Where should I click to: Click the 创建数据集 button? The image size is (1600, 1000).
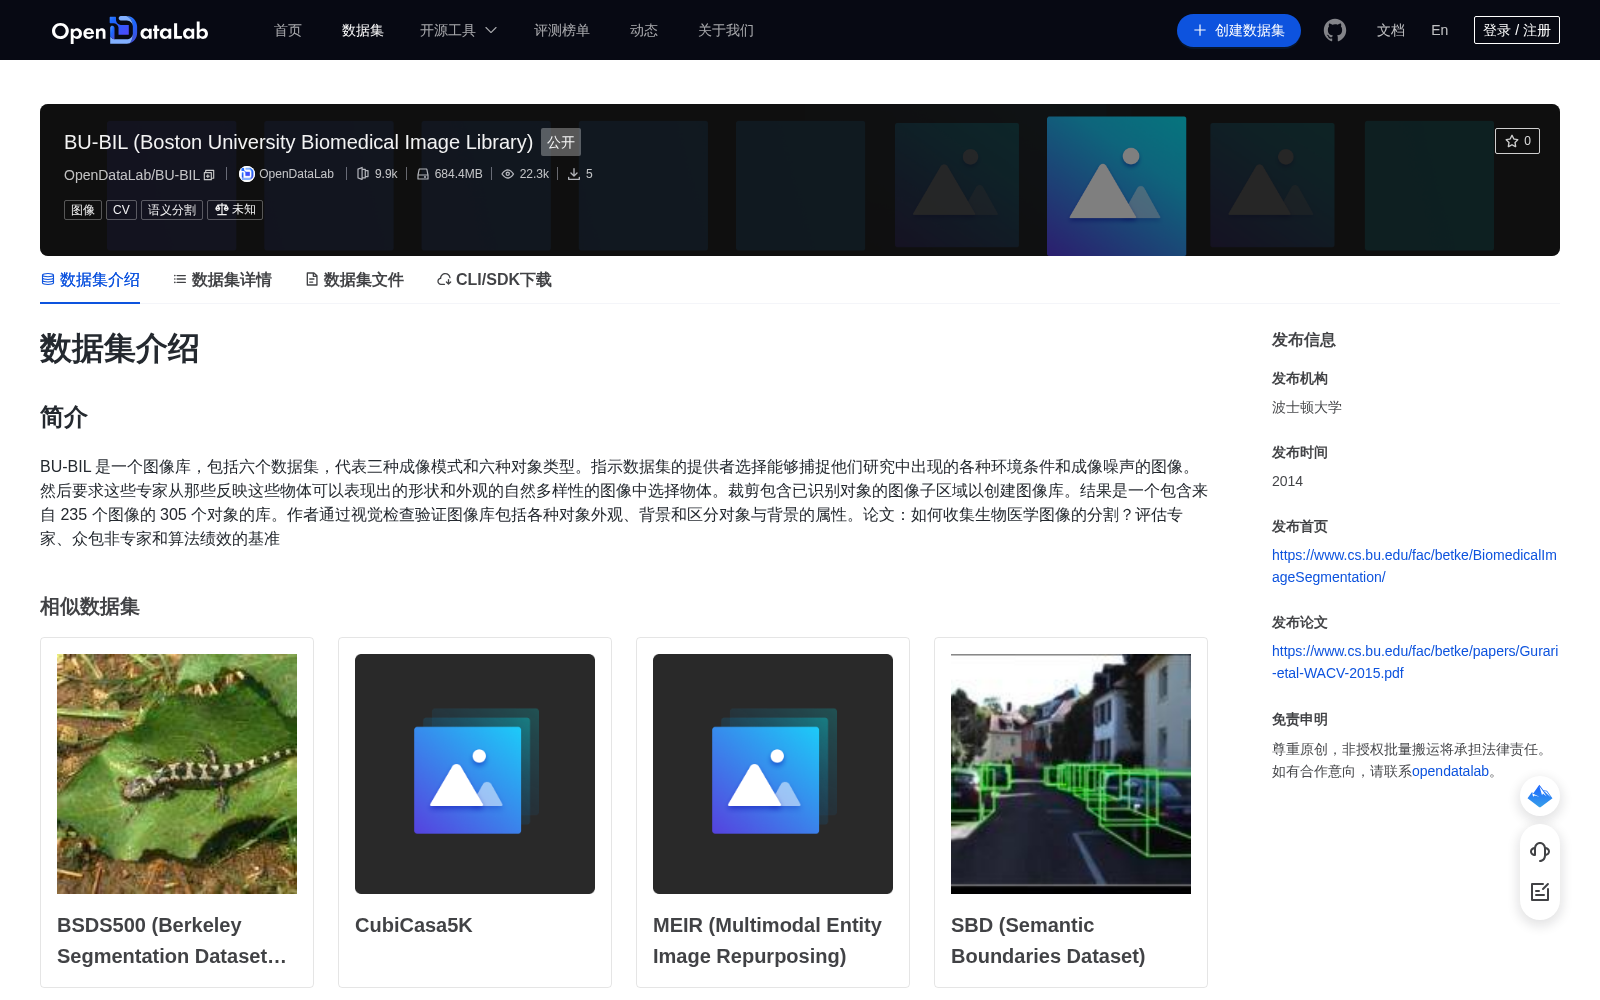click(1239, 30)
